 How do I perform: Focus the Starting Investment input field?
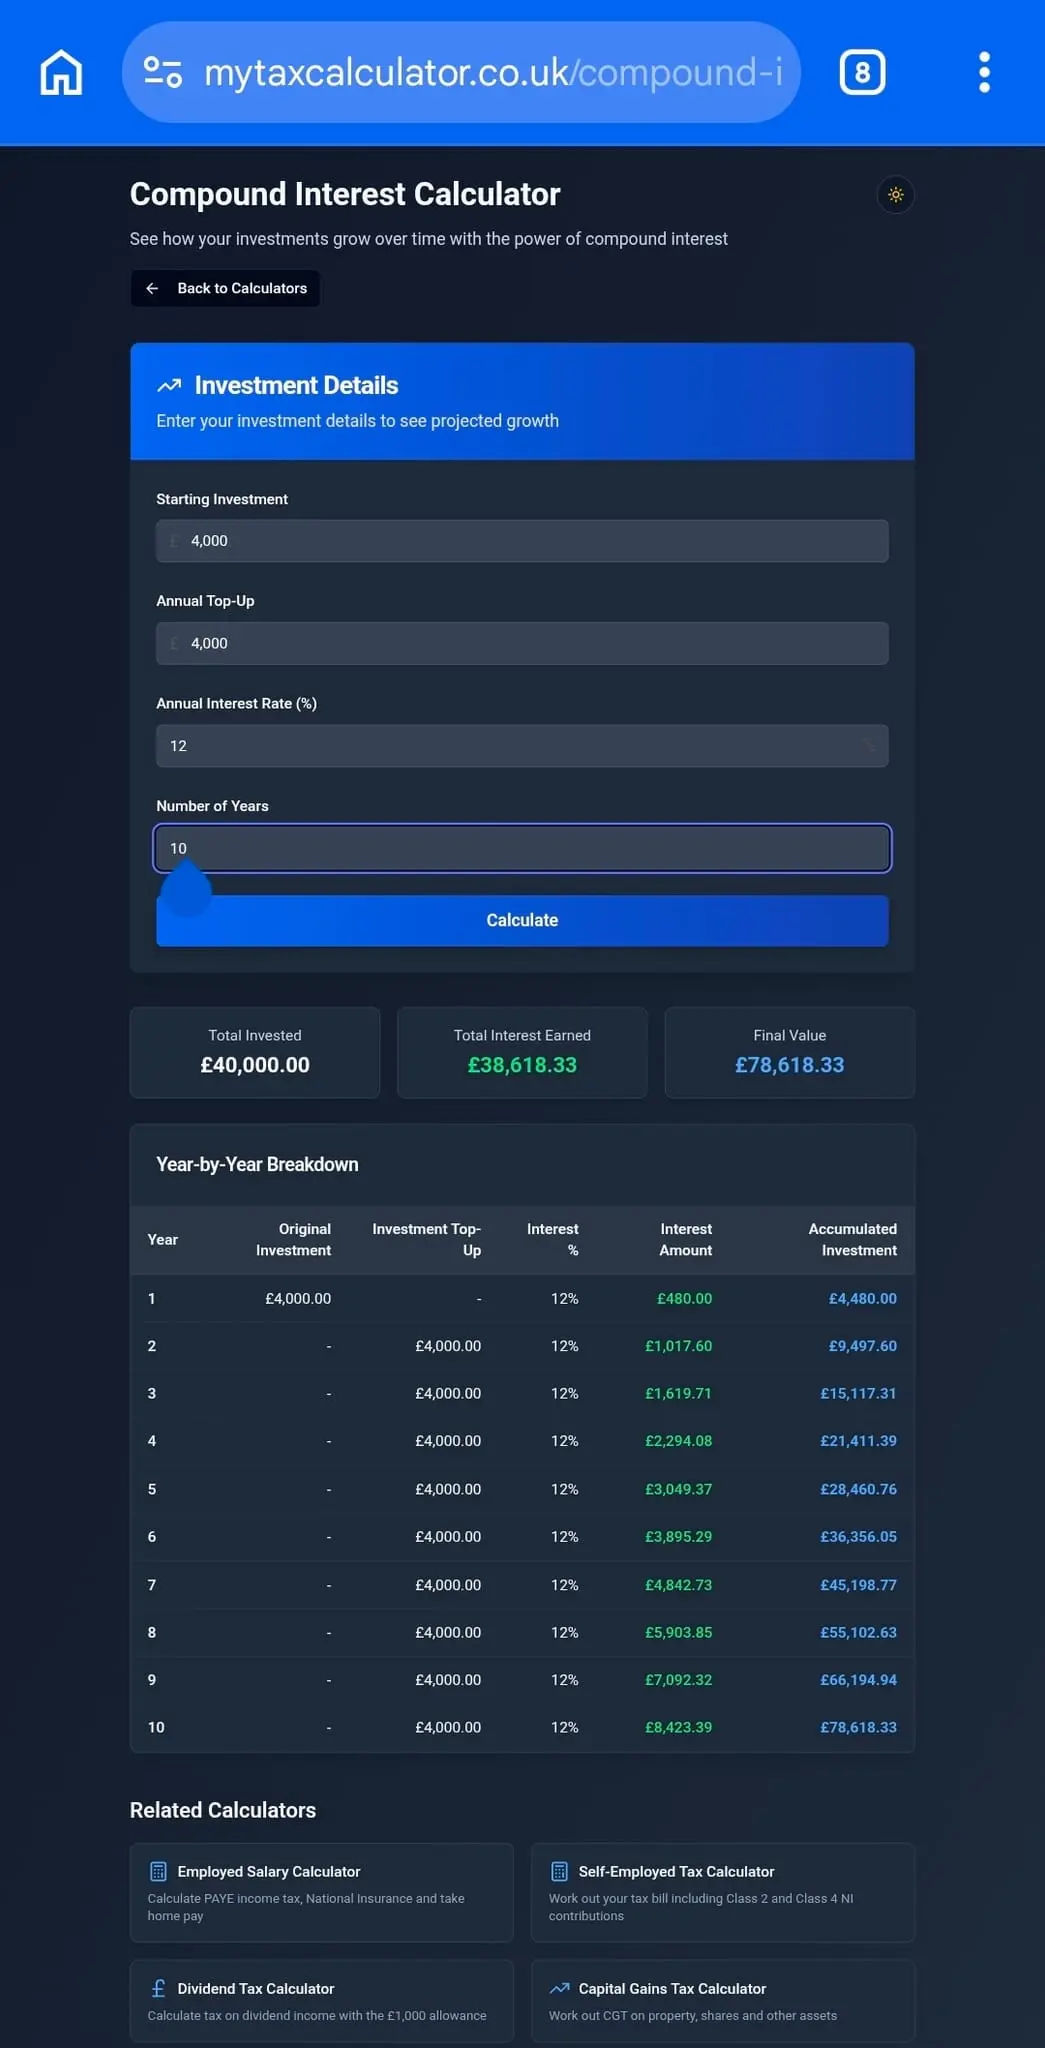pos(522,541)
